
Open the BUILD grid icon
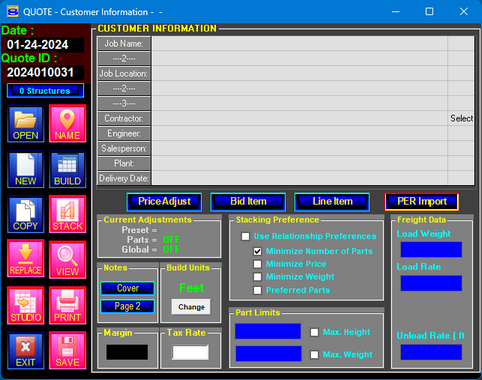[x=67, y=169]
